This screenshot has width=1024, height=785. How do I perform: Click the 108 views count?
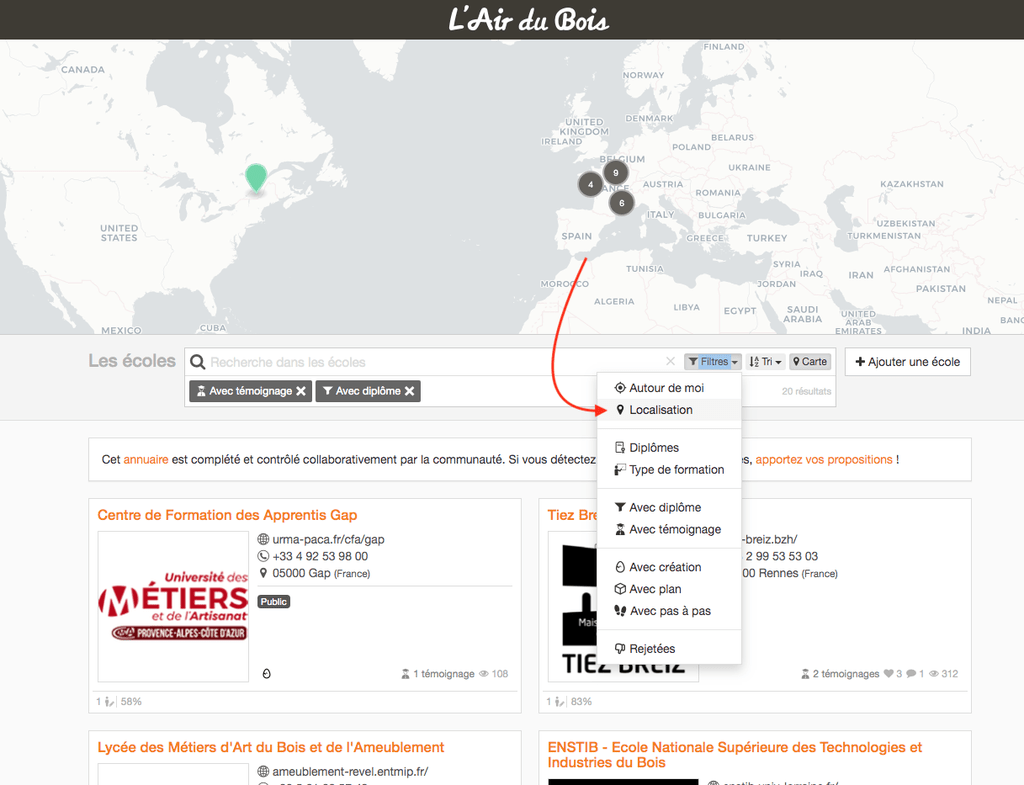[494, 674]
